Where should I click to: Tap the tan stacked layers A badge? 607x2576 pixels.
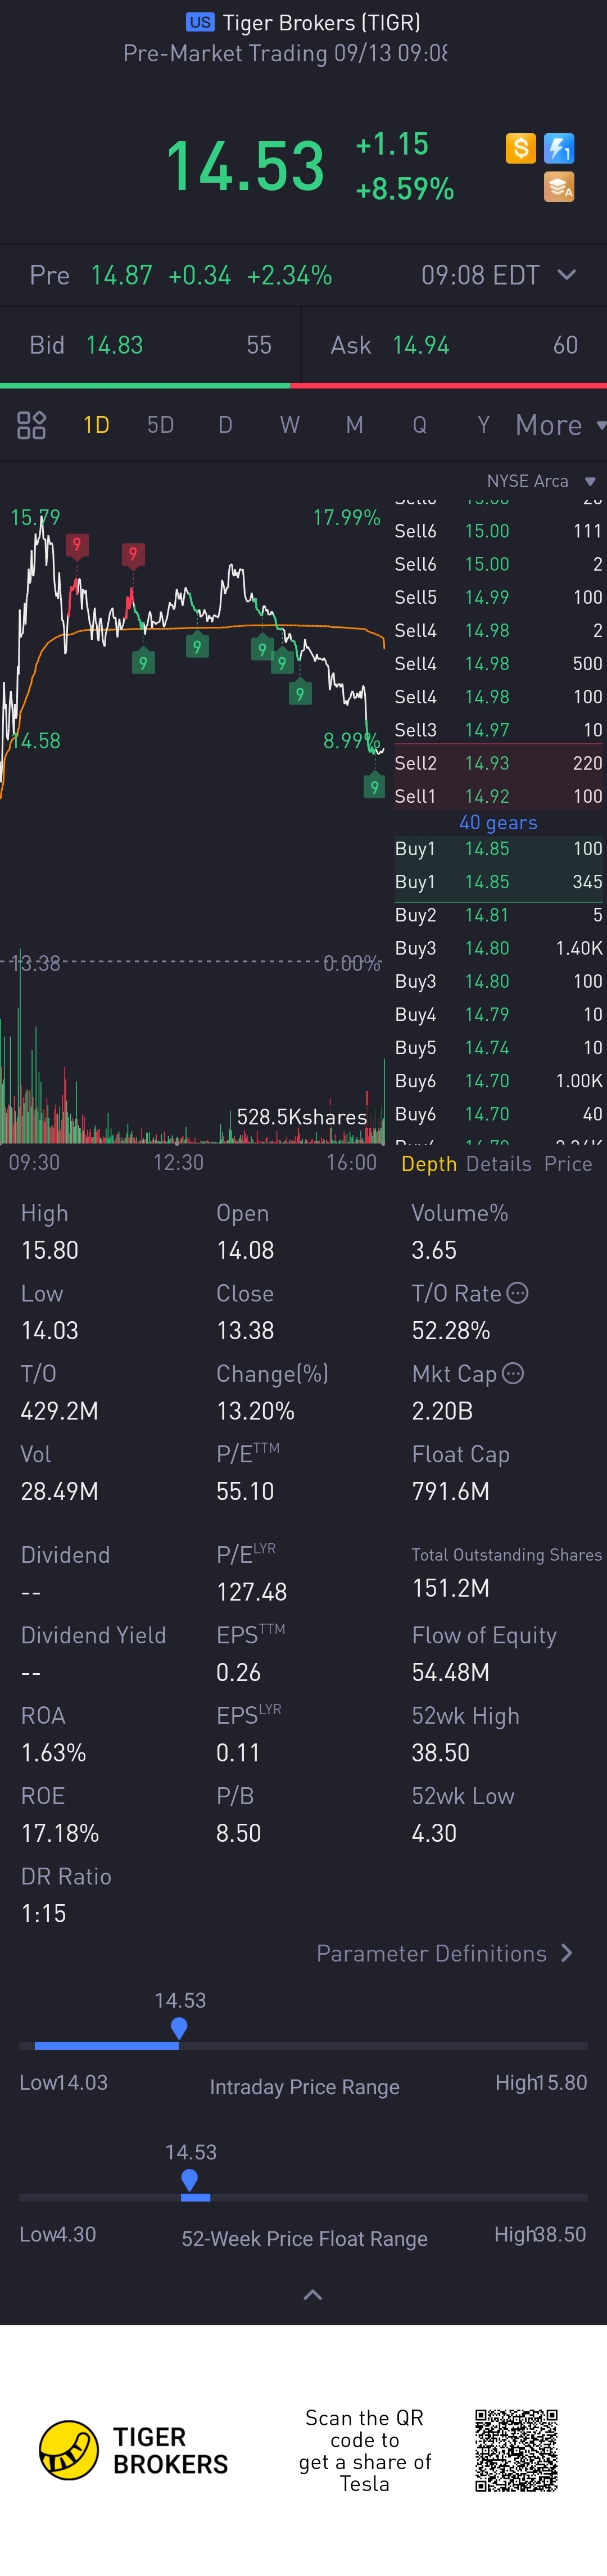[559, 187]
